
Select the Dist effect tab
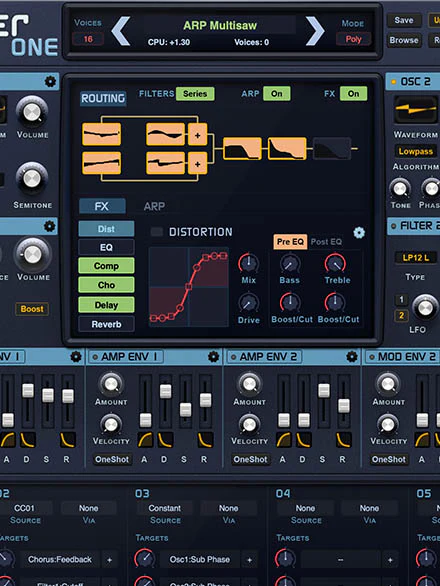(106, 229)
